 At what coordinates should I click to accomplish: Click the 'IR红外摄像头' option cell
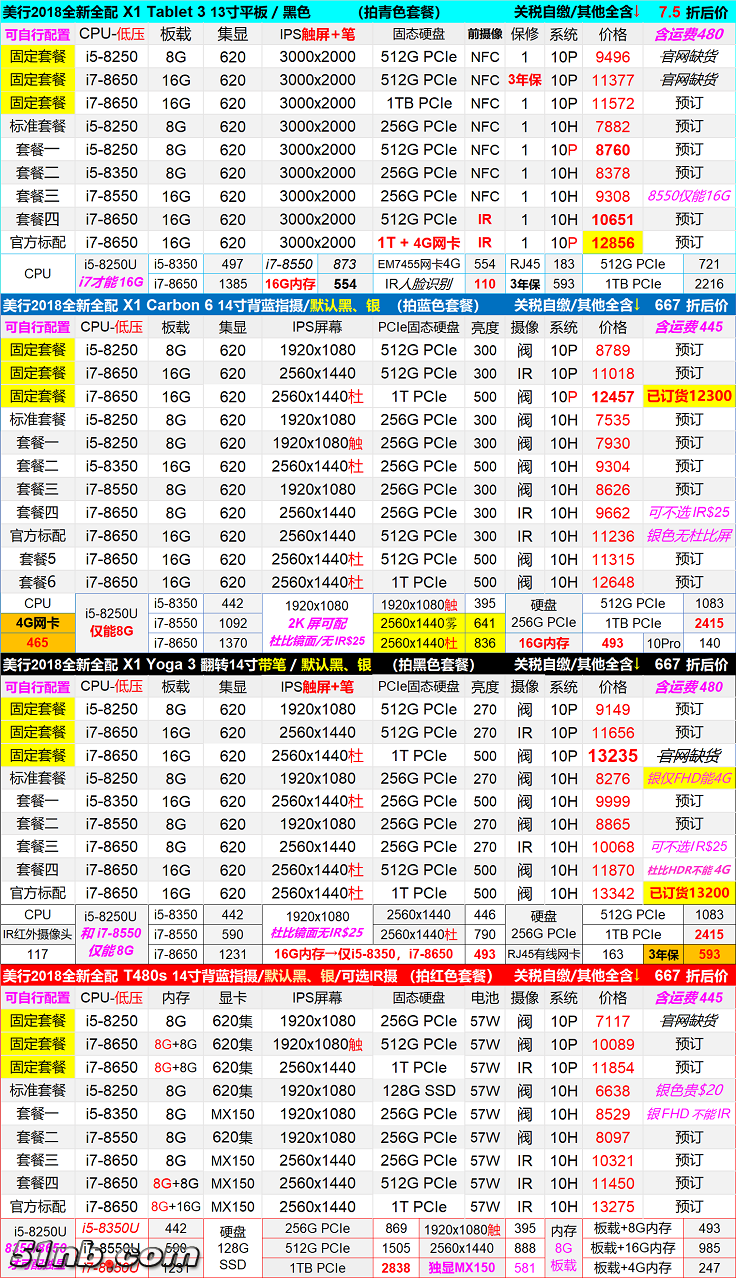coord(37,934)
